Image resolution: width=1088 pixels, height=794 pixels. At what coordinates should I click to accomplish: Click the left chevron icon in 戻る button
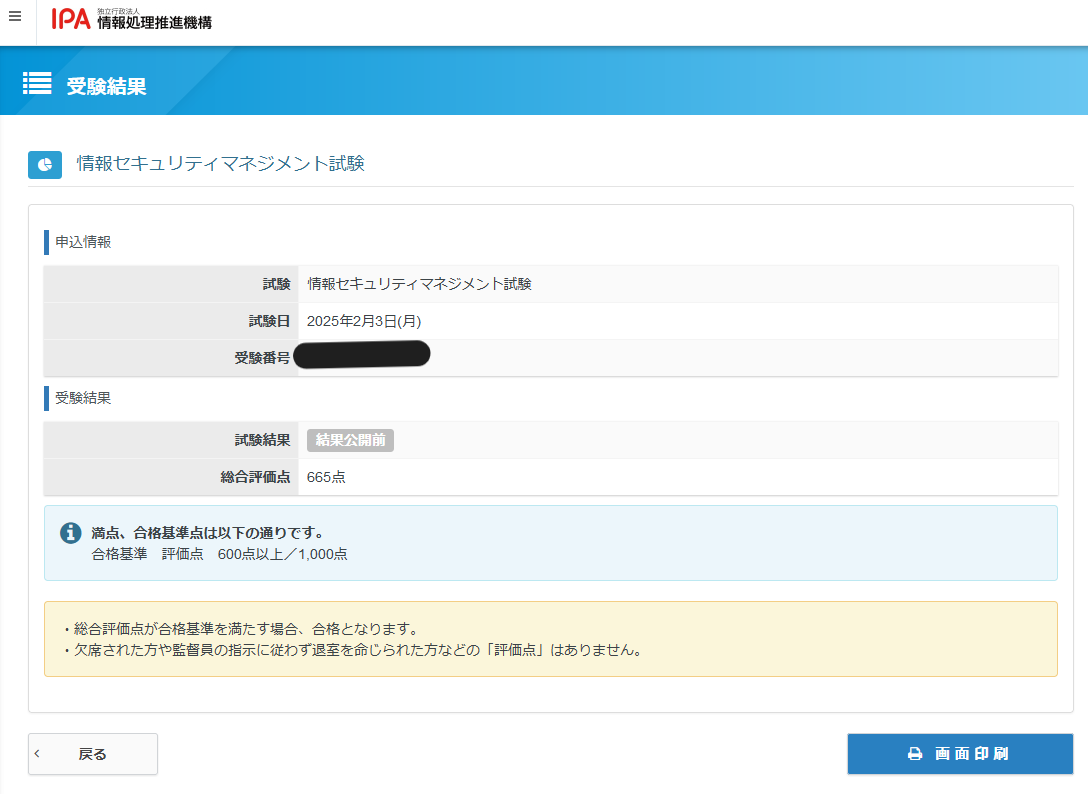(38, 754)
